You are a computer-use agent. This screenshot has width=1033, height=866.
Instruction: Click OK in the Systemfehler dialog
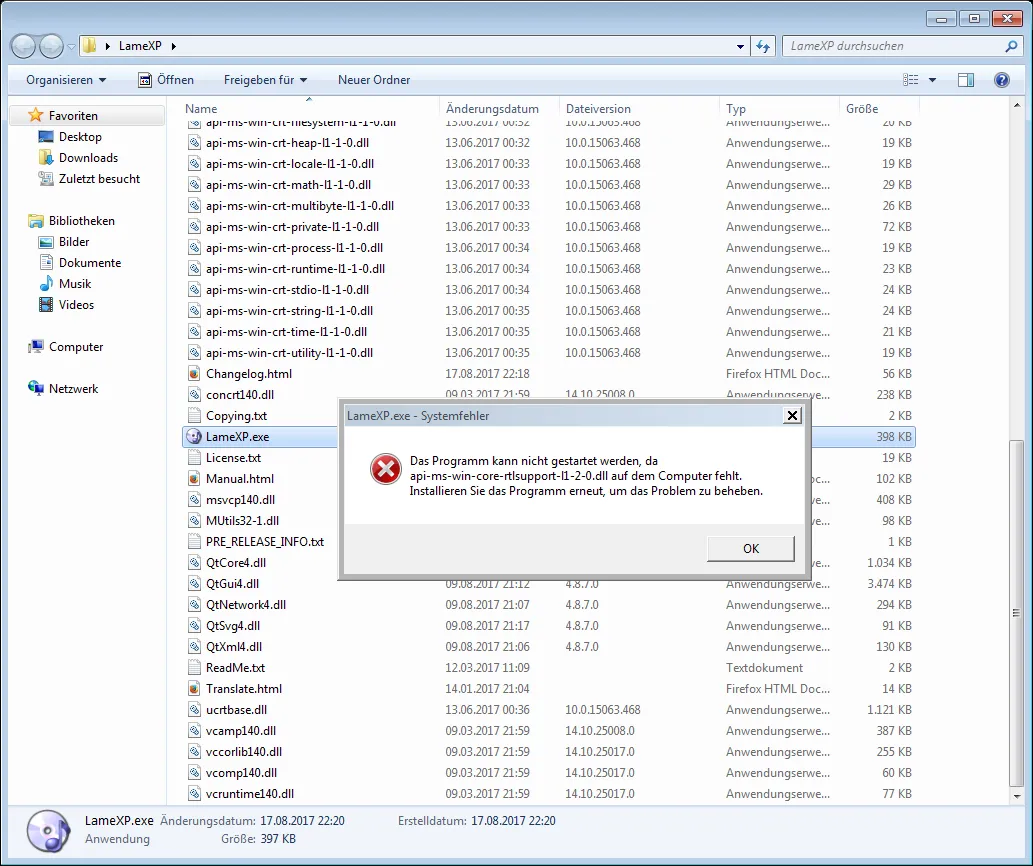750,549
